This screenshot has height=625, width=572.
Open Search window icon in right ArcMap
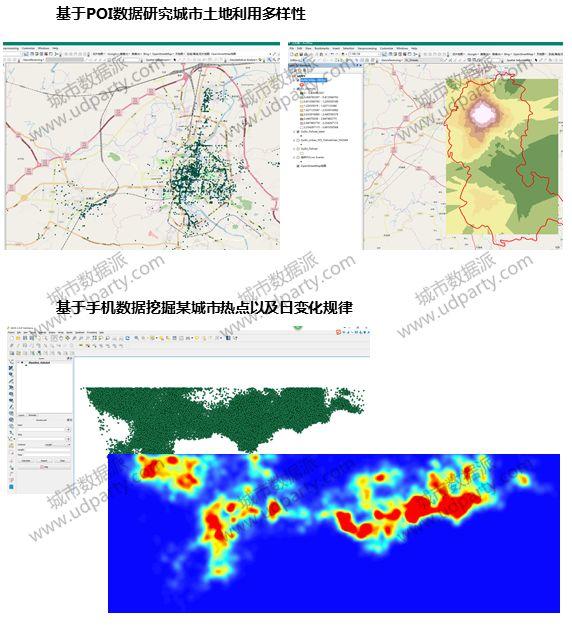(400, 54)
